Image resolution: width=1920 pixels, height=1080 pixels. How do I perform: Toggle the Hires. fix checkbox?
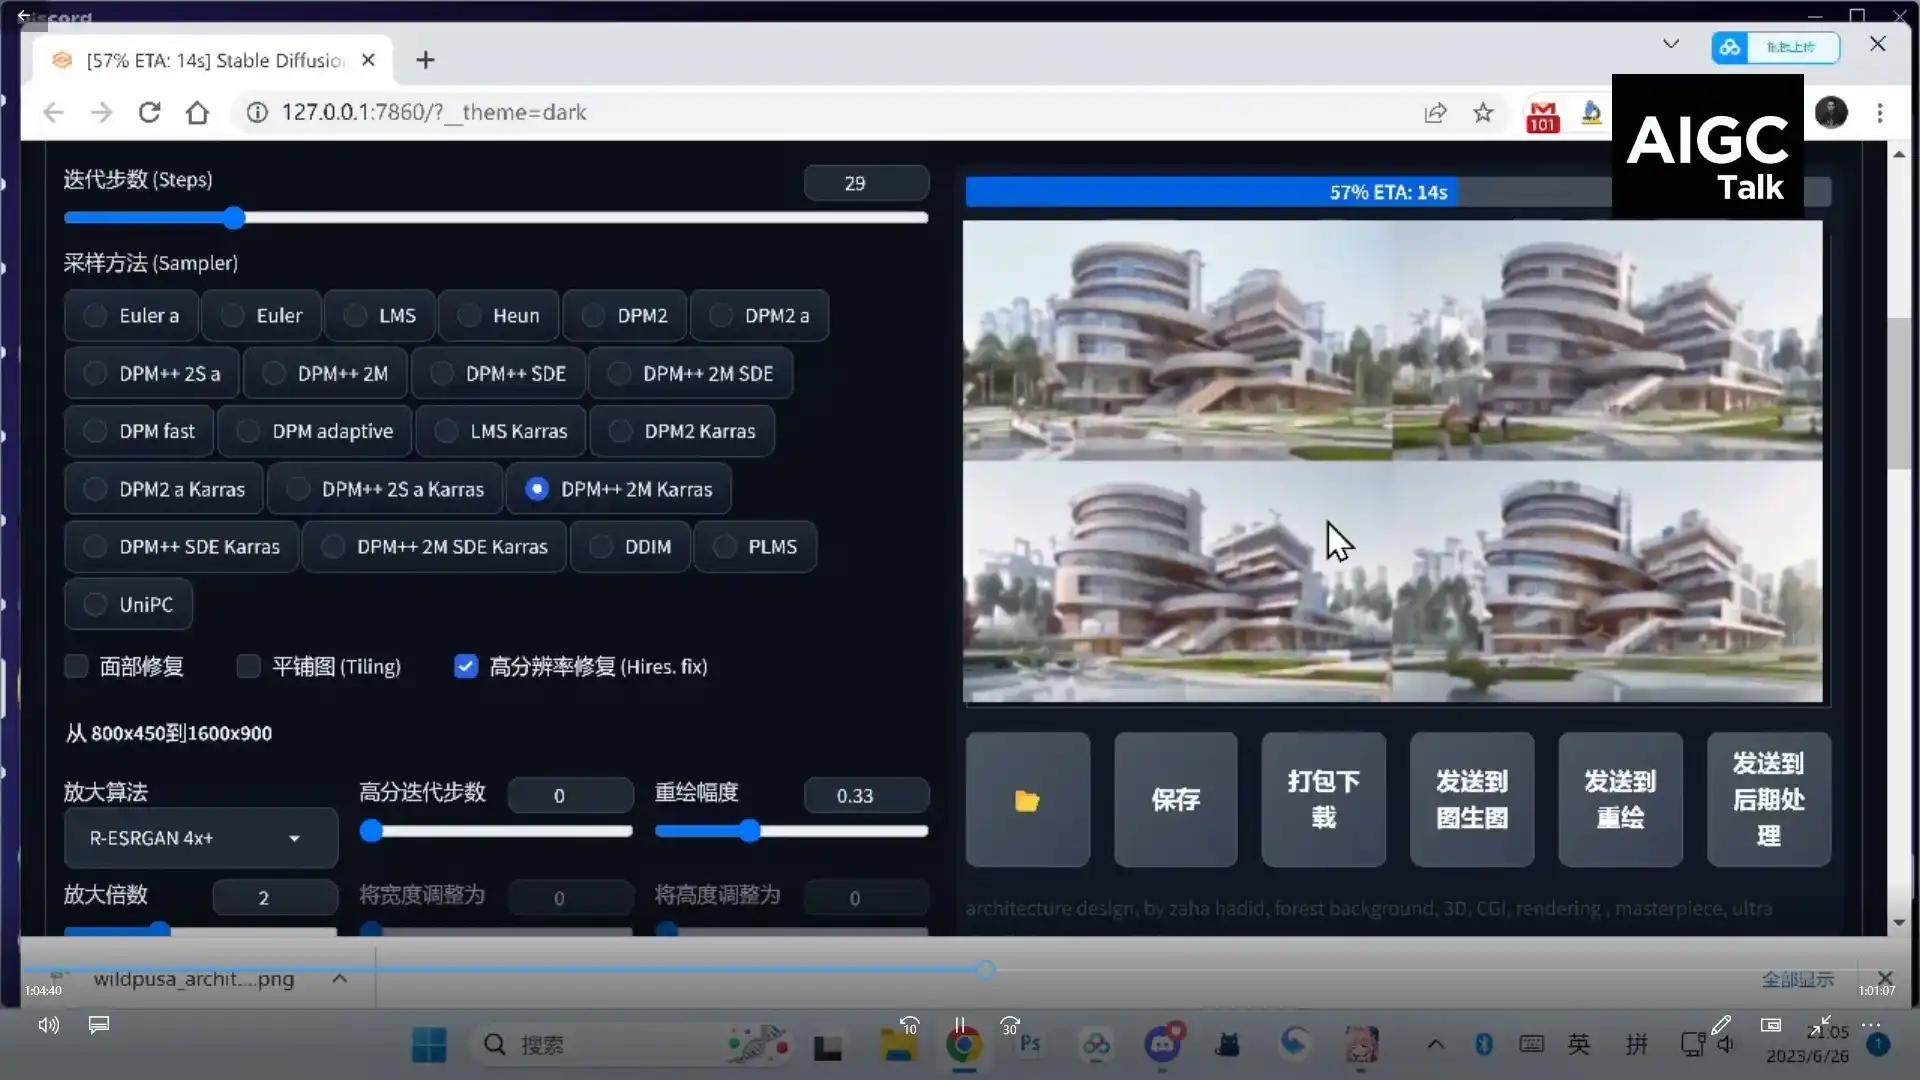[466, 667]
